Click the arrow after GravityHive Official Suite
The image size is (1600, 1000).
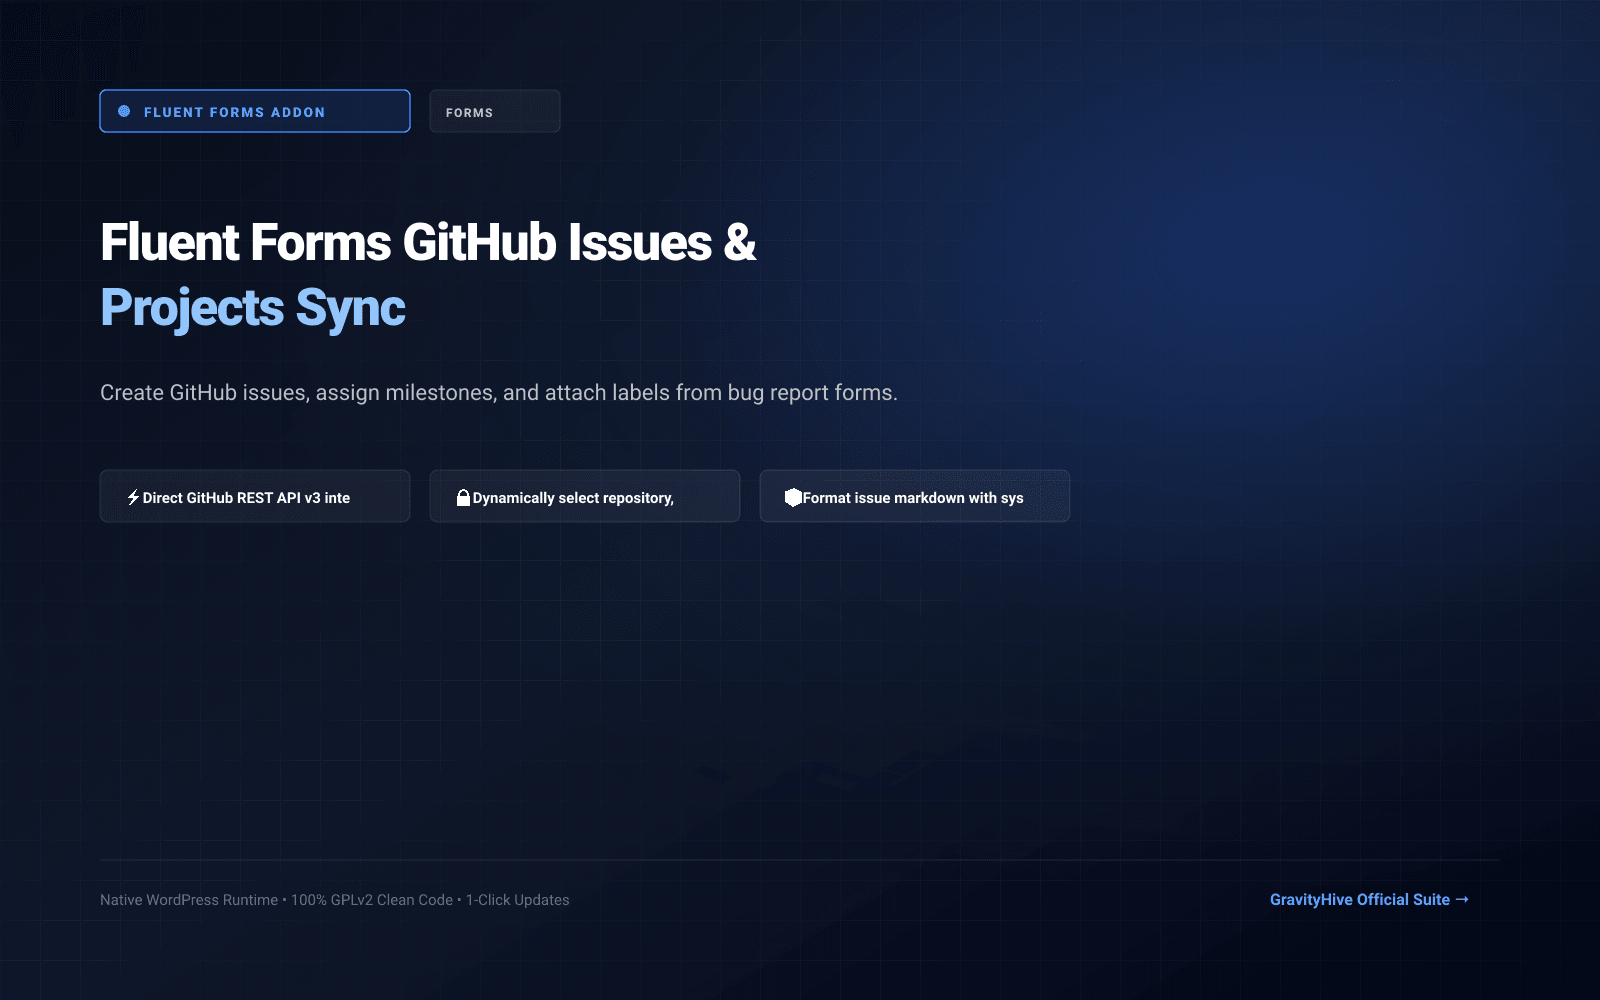[1462, 899]
